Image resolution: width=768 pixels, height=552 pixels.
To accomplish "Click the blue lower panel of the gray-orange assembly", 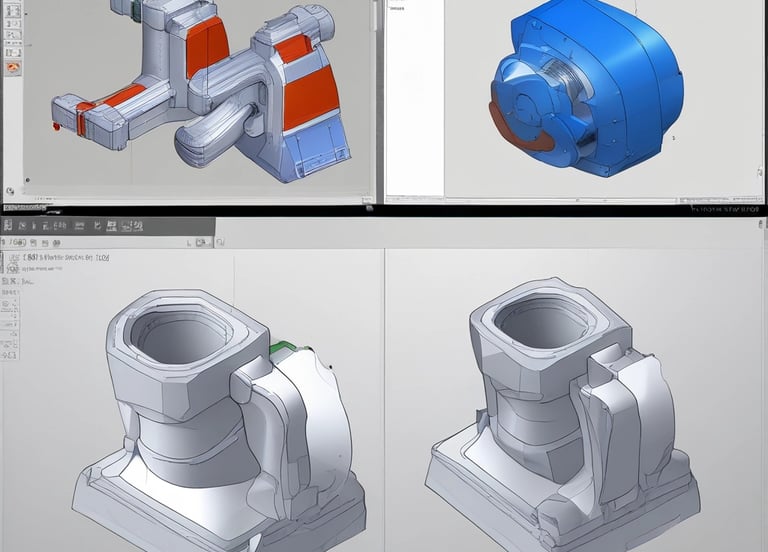I will pyautogui.click(x=317, y=149).
